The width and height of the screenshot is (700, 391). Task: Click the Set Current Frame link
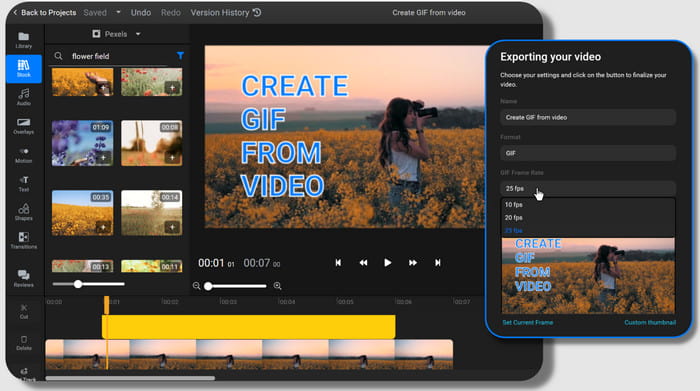[528, 322]
